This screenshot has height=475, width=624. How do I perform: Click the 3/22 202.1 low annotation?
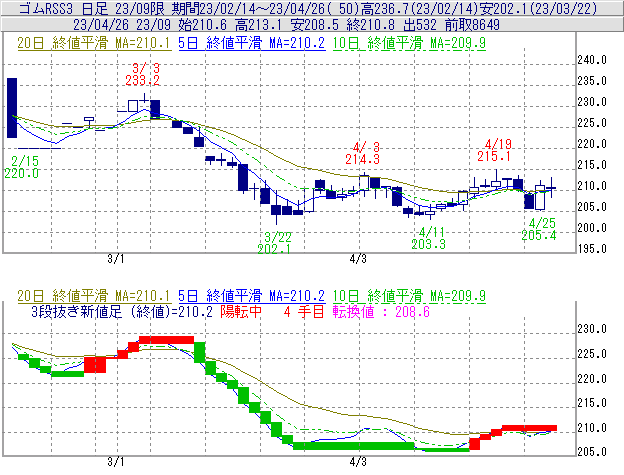tap(275, 243)
